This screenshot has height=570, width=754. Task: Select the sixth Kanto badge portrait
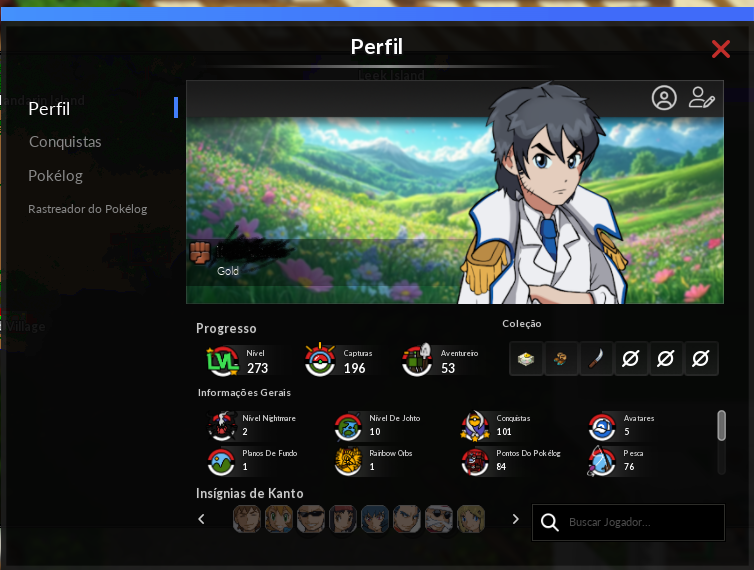407,519
